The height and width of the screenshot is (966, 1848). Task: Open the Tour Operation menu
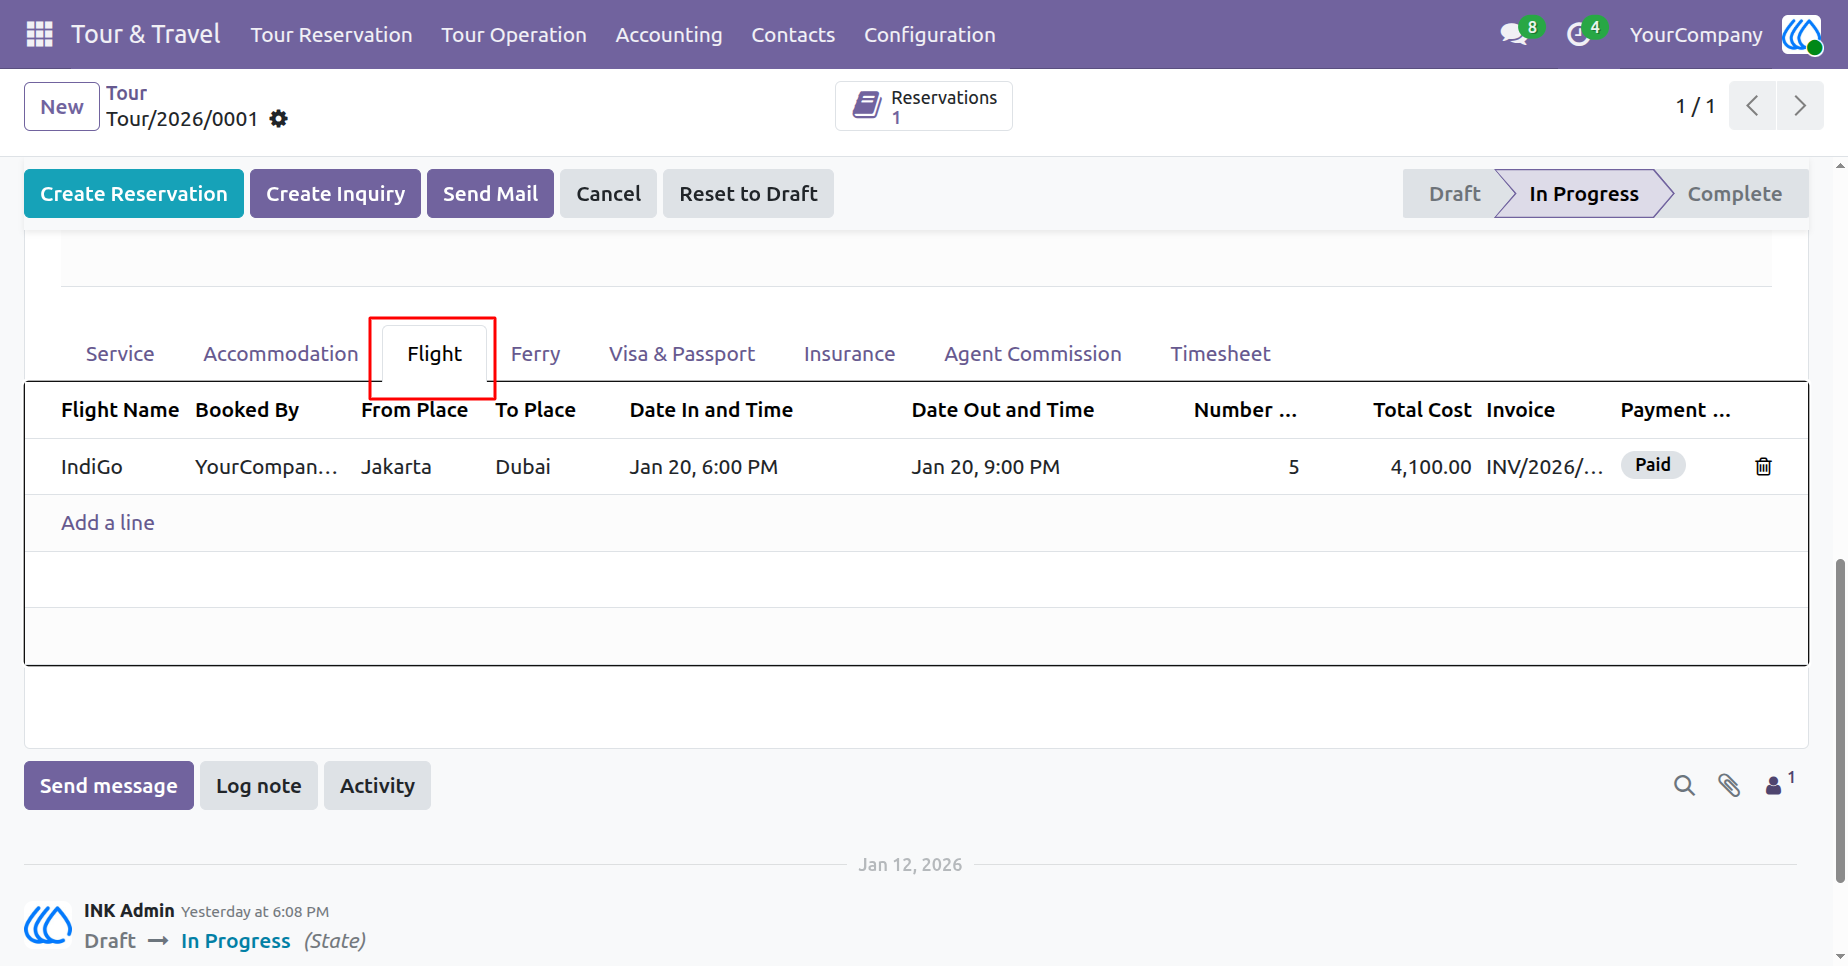click(x=514, y=34)
